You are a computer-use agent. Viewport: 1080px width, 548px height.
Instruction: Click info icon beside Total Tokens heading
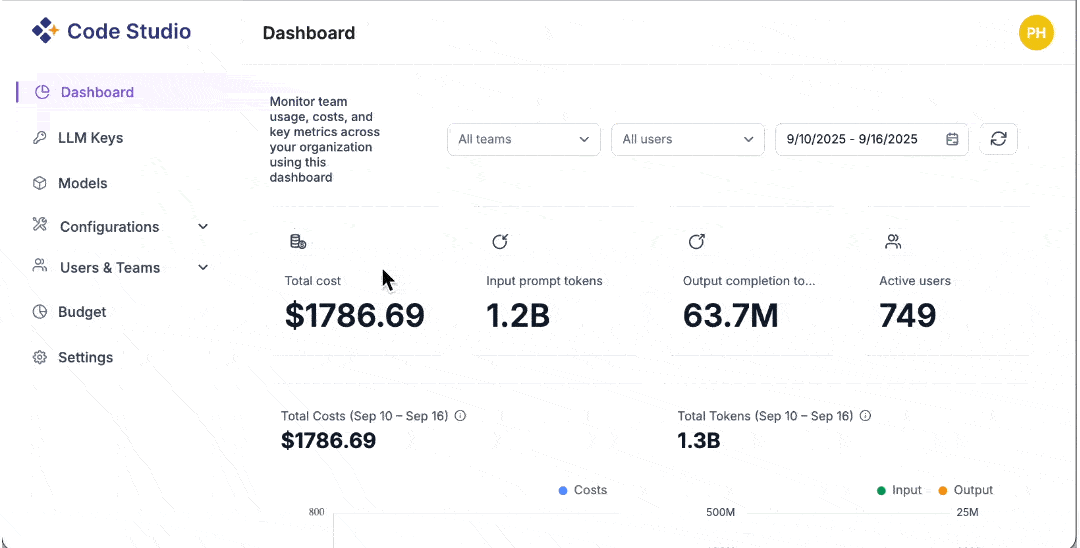tap(865, 416)
